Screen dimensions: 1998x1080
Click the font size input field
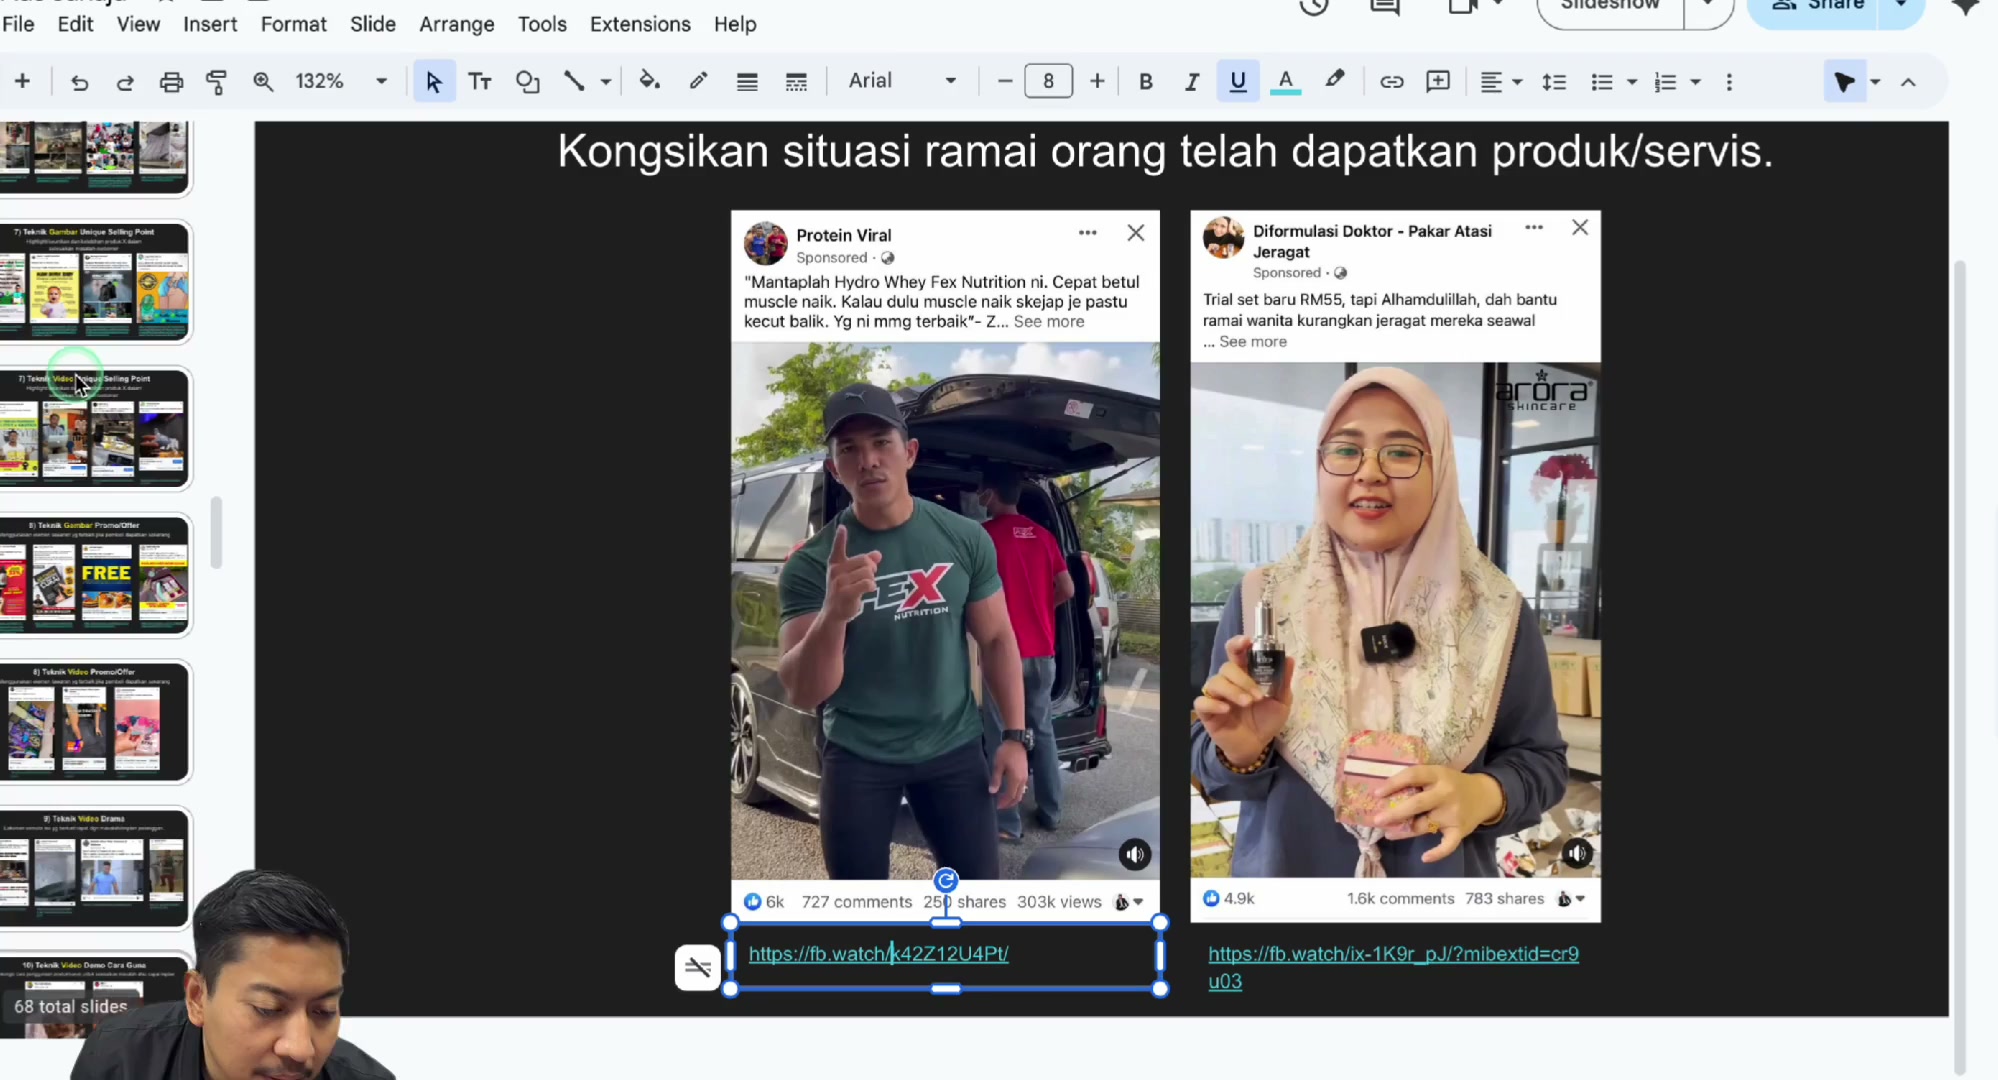[x=1048, y=82]
